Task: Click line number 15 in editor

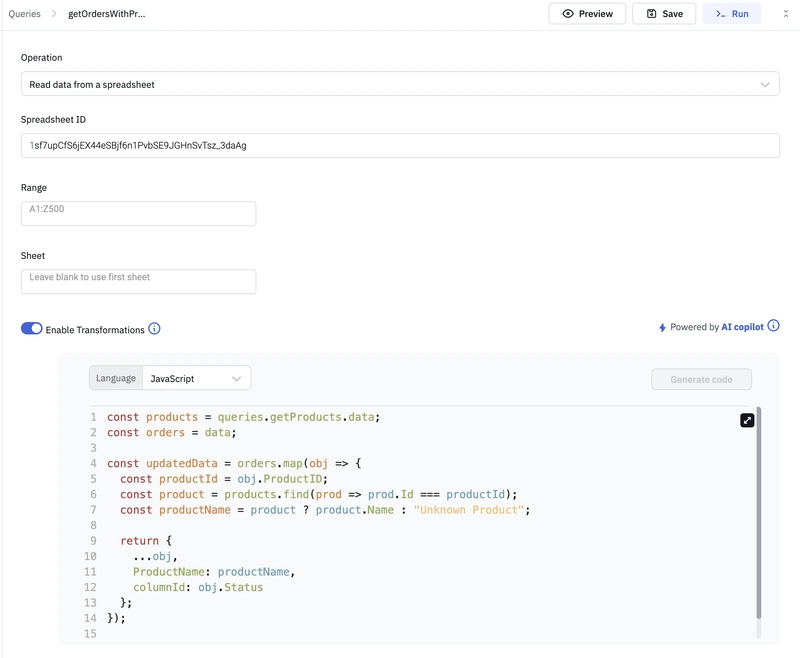Action: pyautogui.click(x=90, y=634)
